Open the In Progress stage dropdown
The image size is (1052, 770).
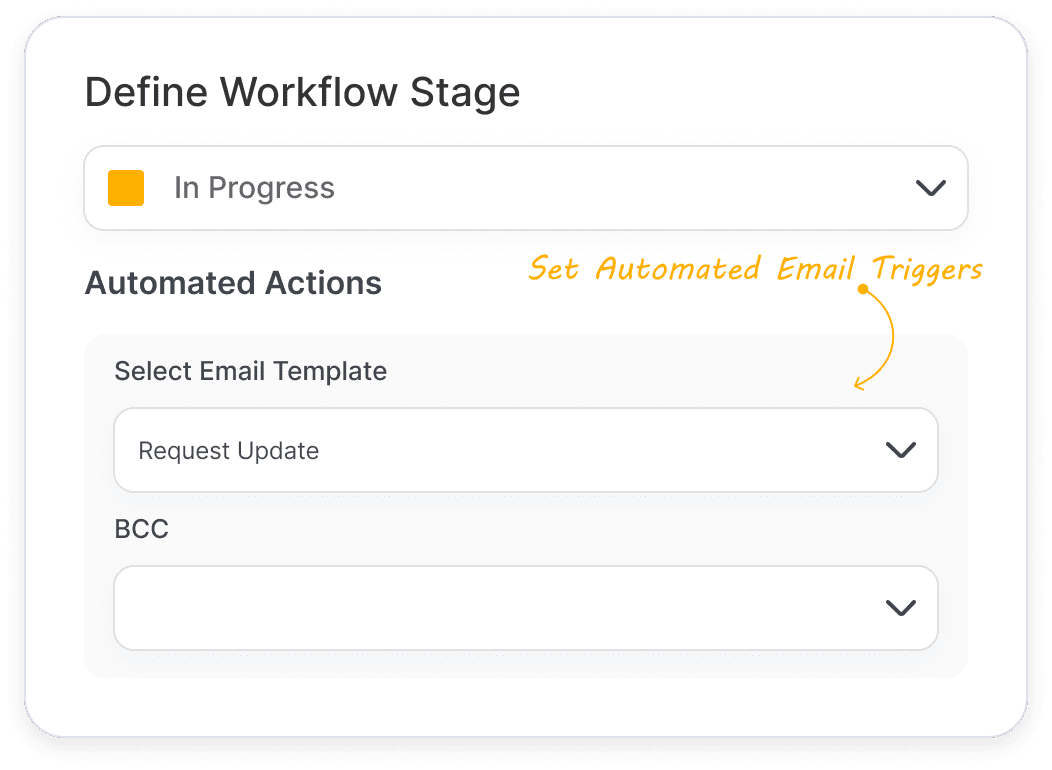coord(525,188)
